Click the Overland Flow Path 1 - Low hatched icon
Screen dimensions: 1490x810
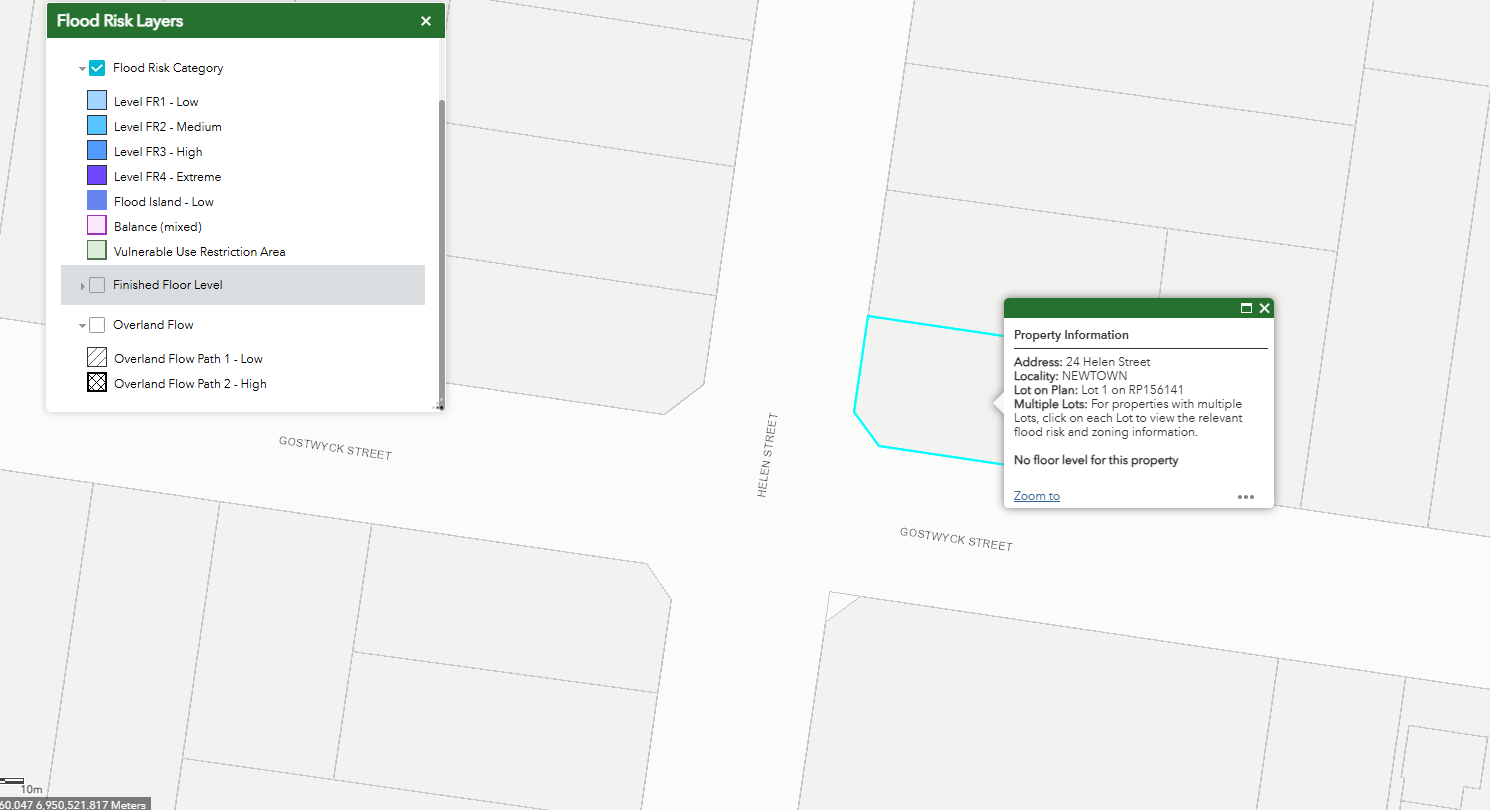(97, 358)
